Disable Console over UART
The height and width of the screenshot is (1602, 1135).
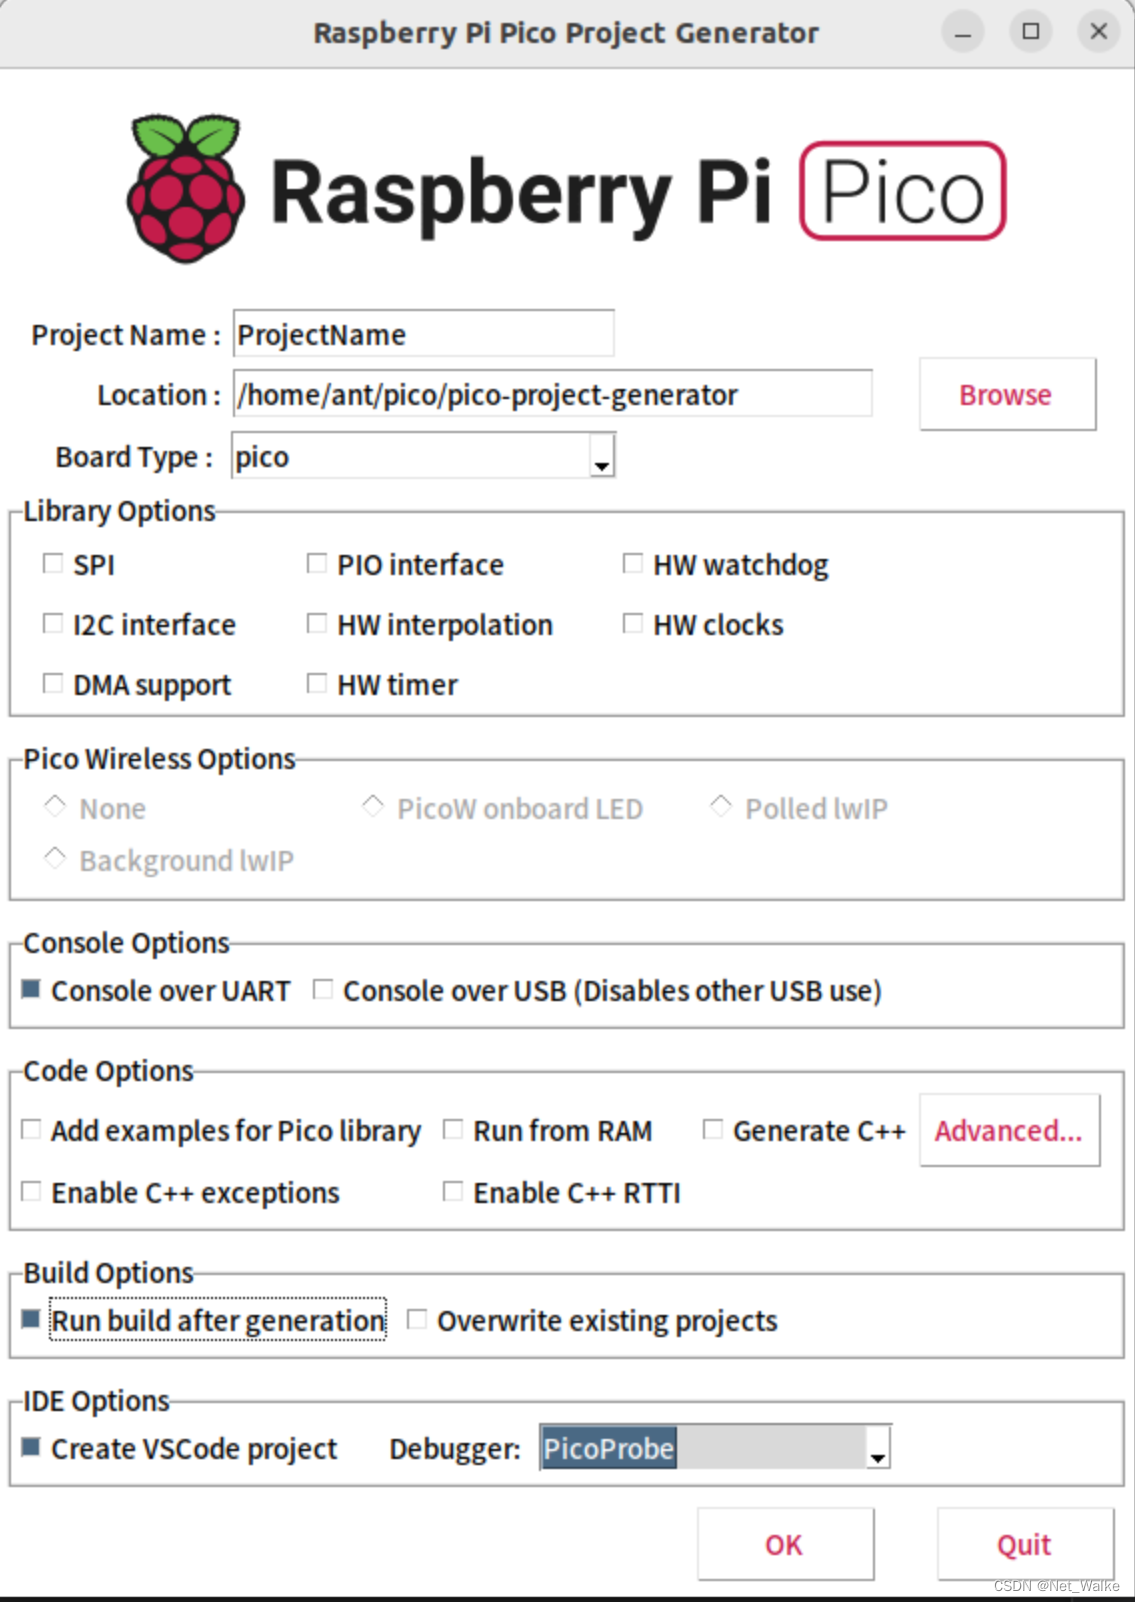click(29, 989)
